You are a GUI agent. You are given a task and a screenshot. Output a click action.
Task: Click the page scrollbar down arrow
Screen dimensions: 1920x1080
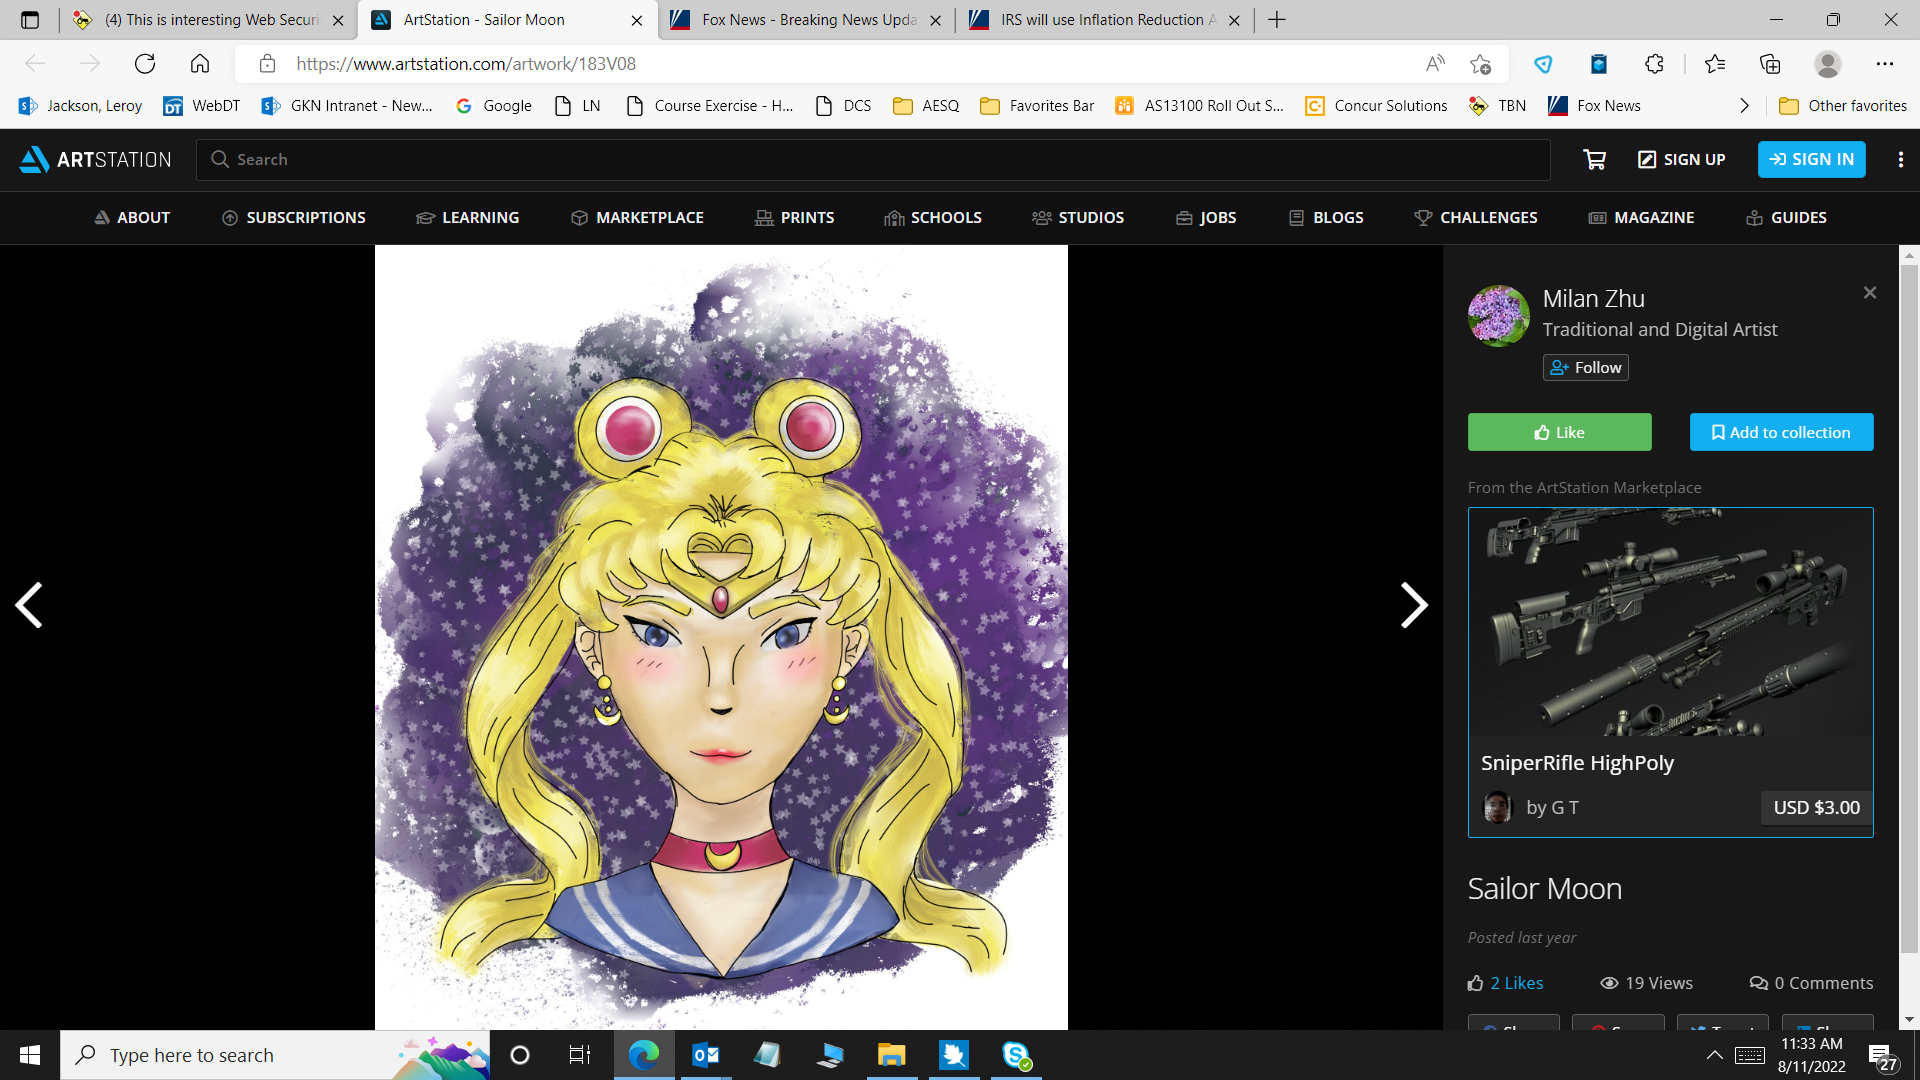[x=1909, y=1020]
